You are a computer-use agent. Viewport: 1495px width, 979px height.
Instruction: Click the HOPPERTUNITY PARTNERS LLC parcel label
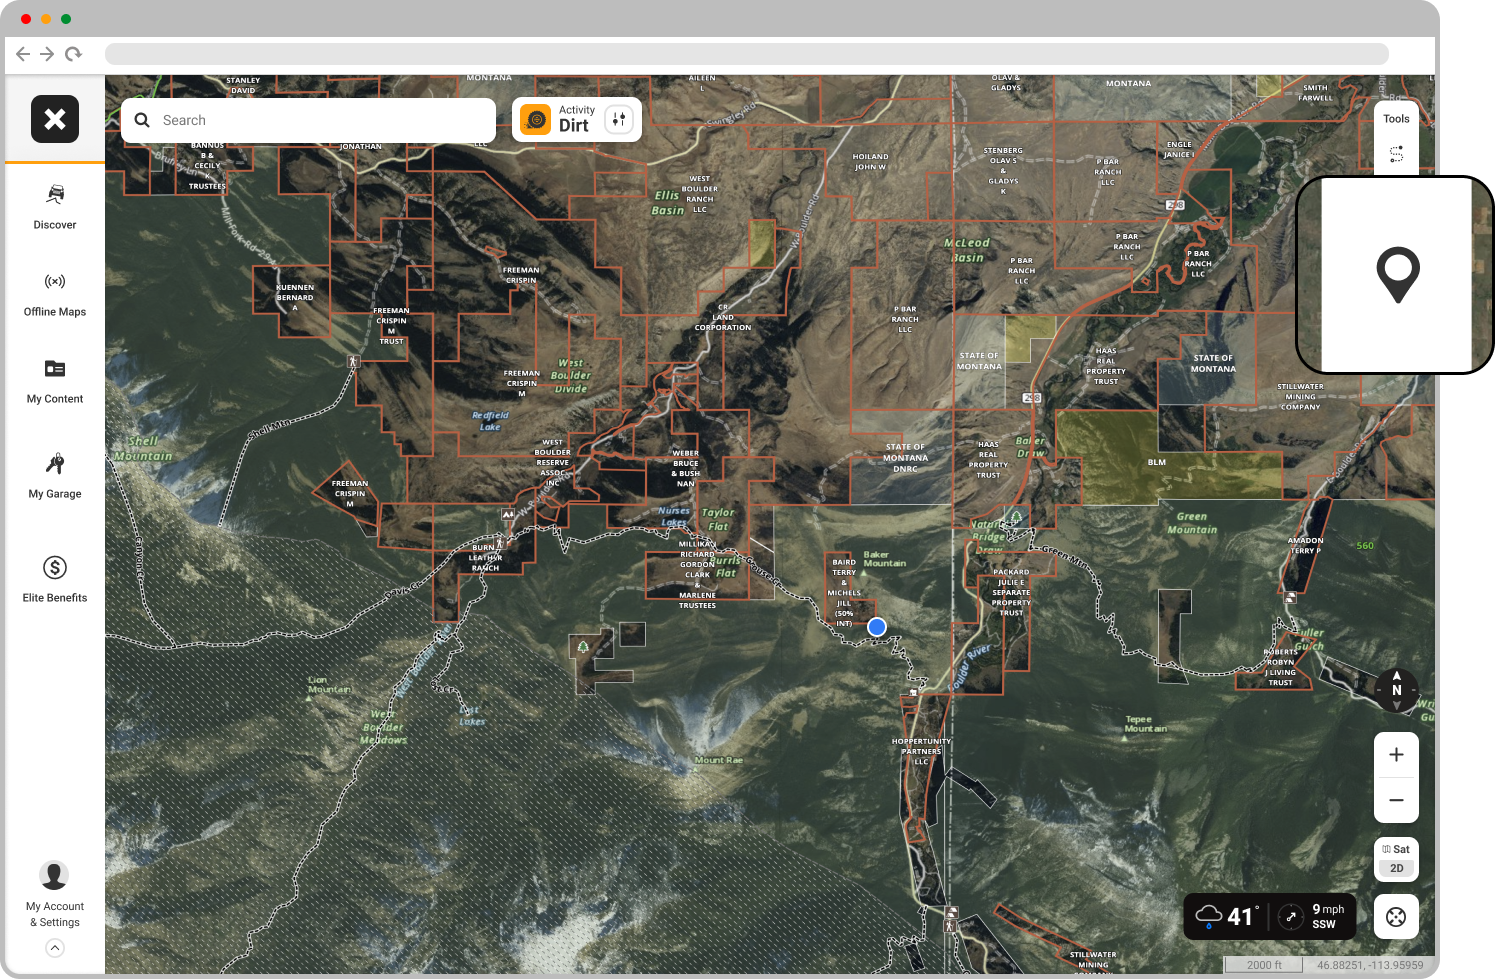(x=921, y=751)
